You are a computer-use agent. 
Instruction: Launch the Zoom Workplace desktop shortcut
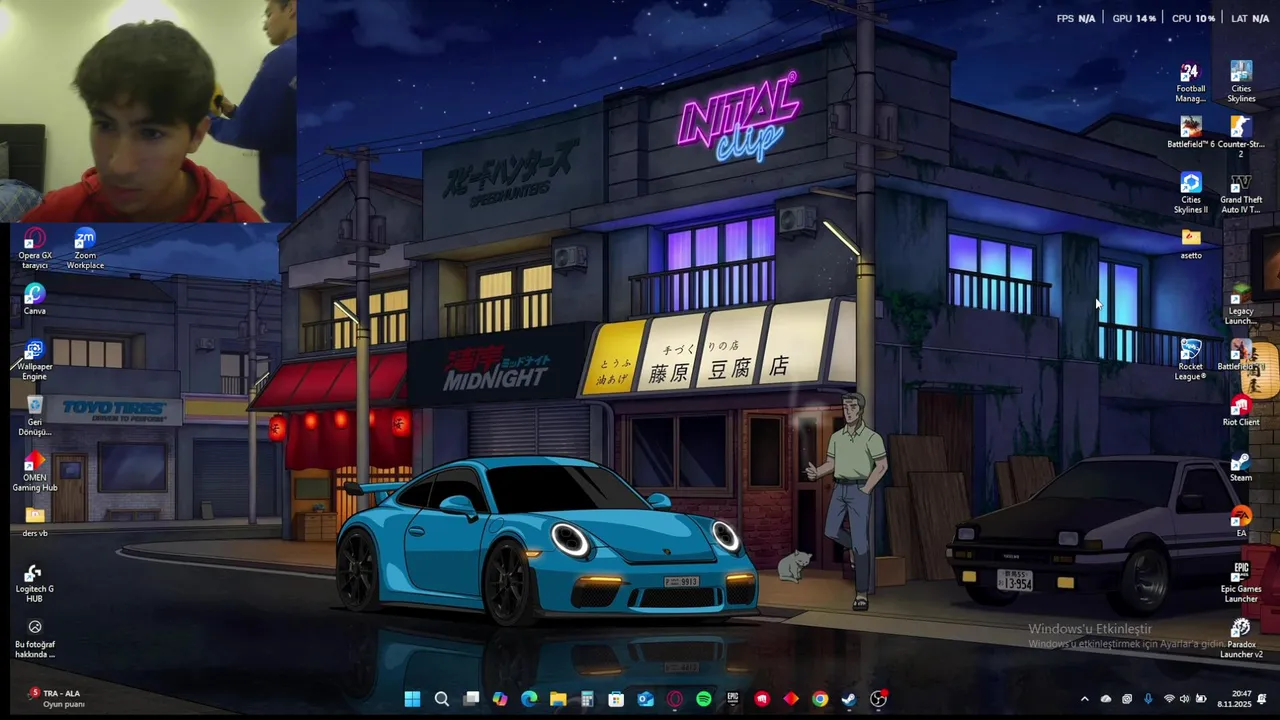pyautogui.click(x=85, y=248)
